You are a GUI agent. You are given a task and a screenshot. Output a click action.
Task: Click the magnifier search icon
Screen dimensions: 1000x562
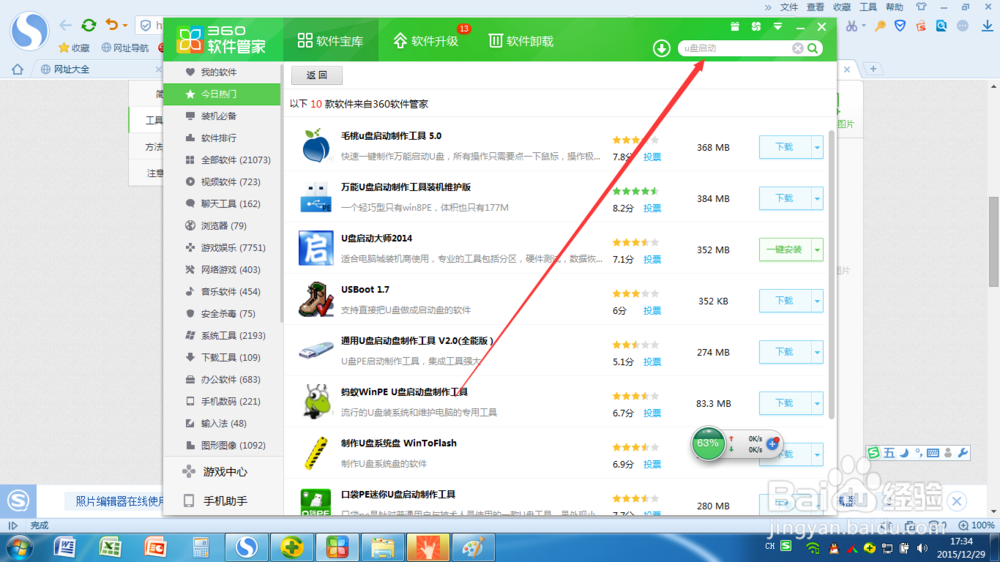812,48
